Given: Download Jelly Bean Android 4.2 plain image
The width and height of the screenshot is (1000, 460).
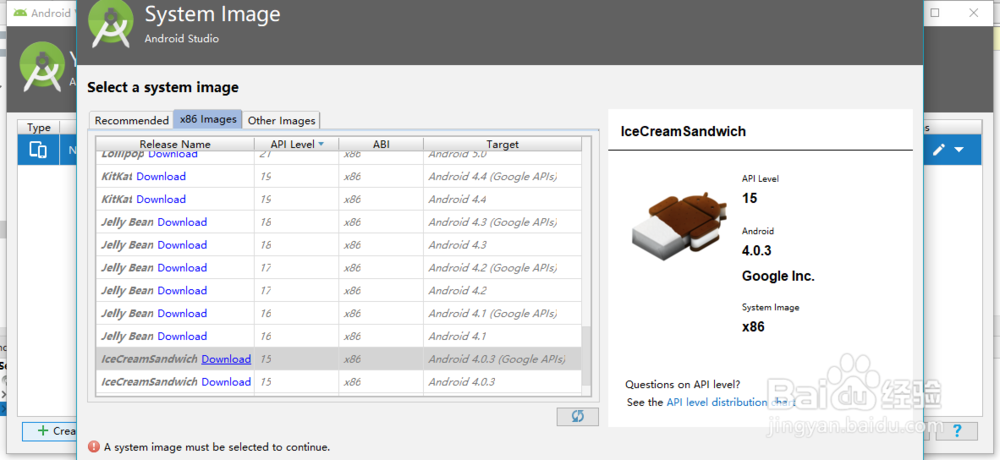Looking at the screenshot, I should (x=182, y=290).
